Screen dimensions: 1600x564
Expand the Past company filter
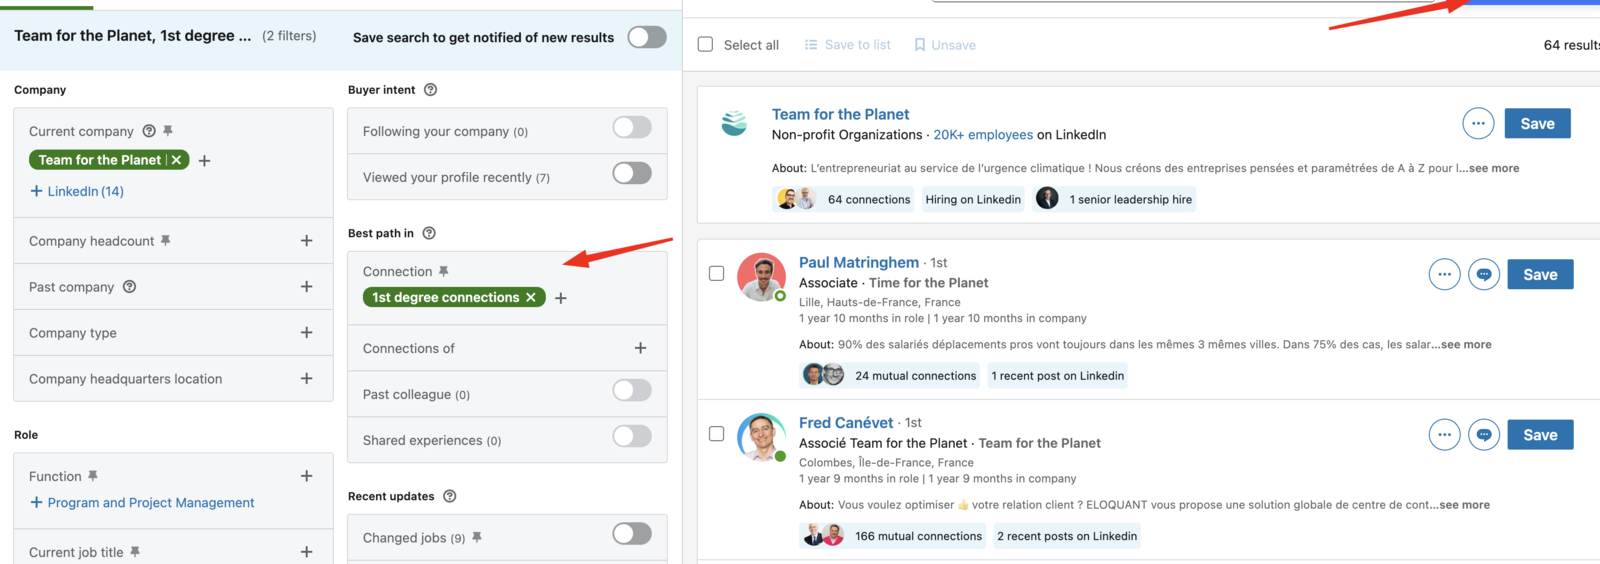(306, 287)
